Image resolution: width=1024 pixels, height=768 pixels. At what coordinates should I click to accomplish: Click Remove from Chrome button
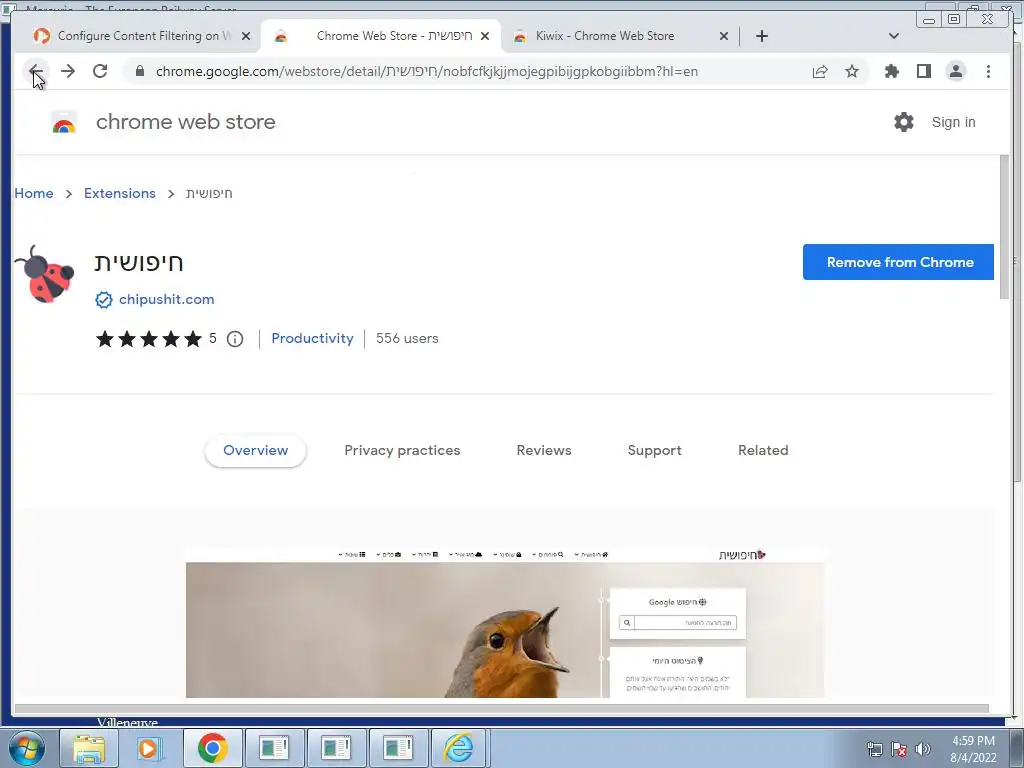coord(899,262)
